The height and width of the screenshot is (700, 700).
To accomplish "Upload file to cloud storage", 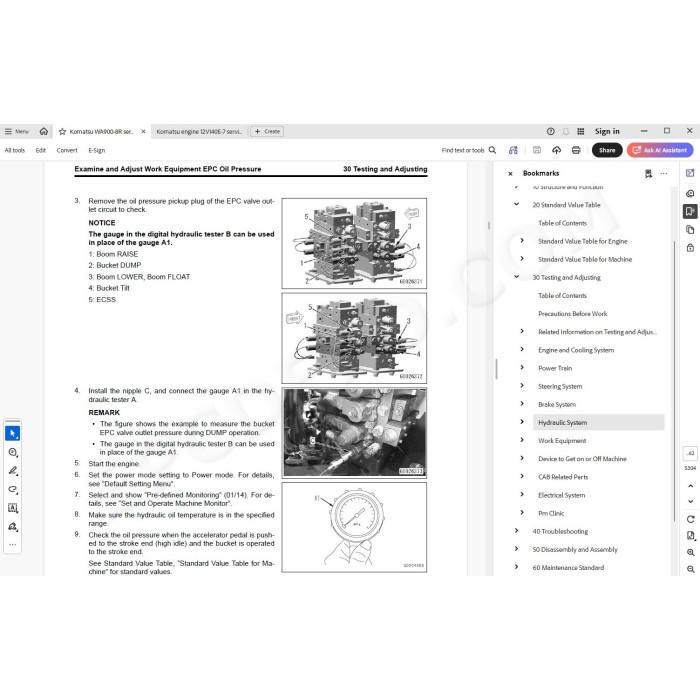I will tap(556, 150).
